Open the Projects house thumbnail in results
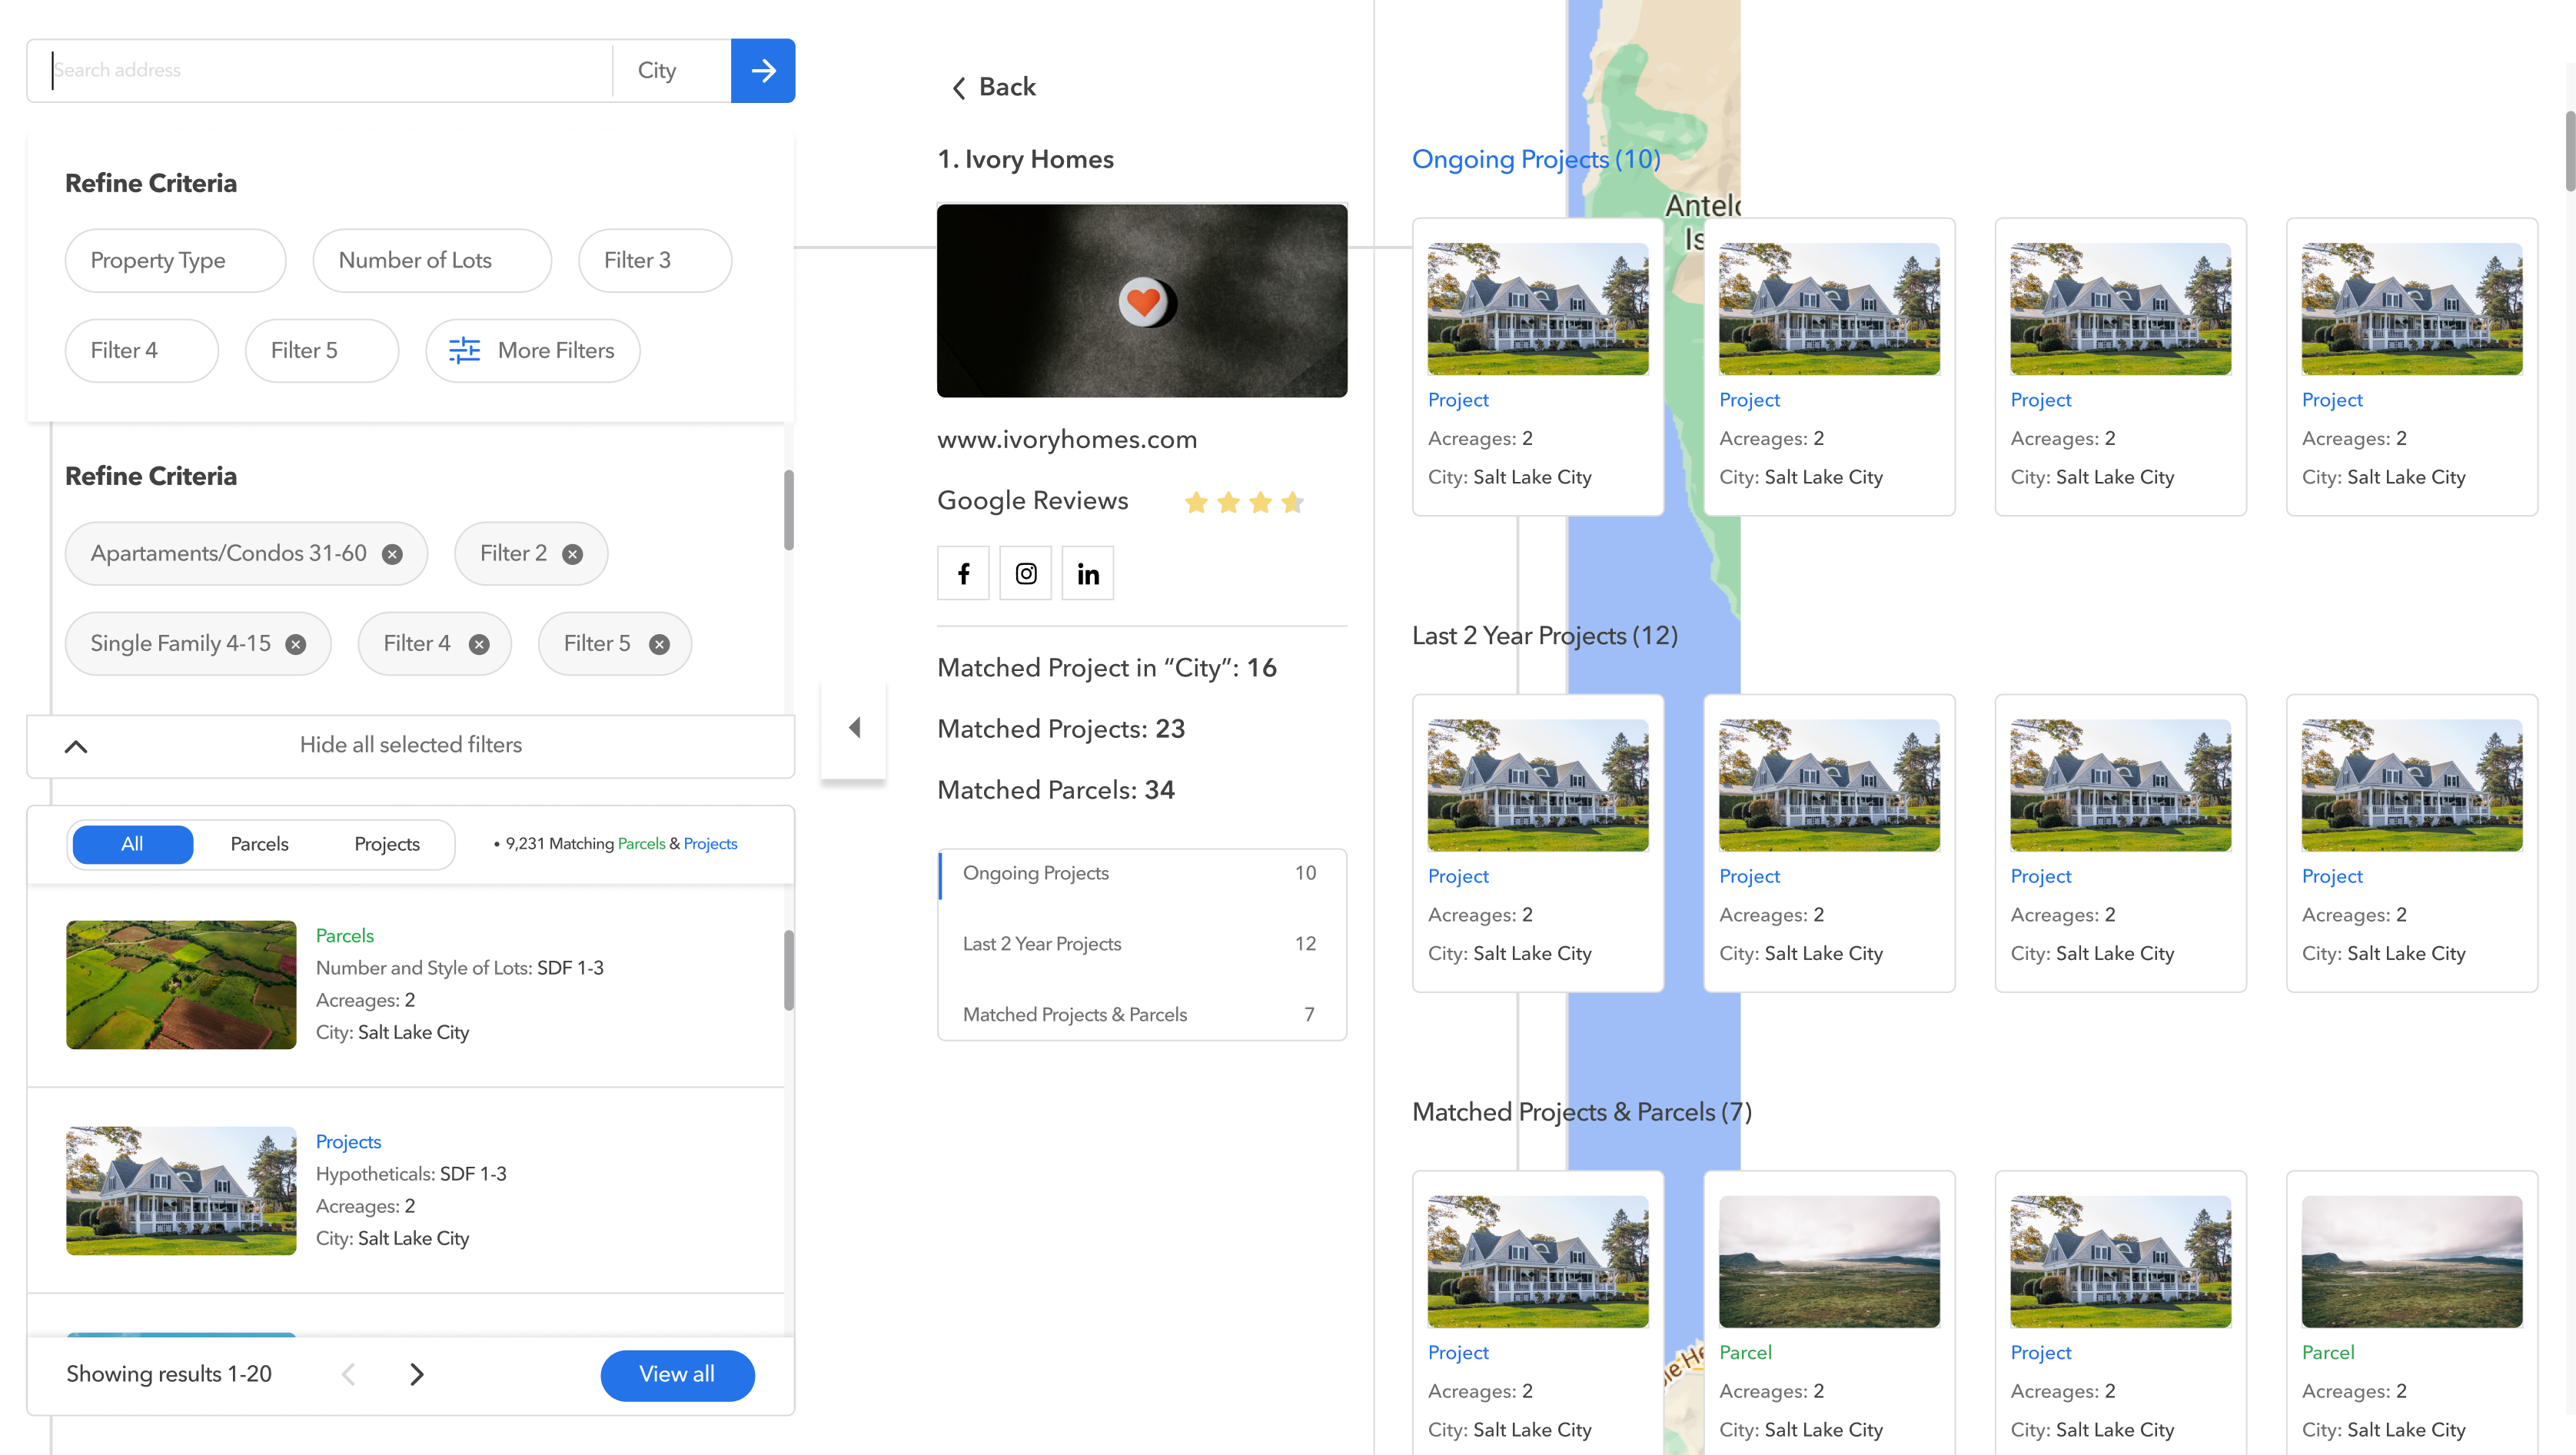This screenshot has width=2576, height=1455. click(181, 1191)
